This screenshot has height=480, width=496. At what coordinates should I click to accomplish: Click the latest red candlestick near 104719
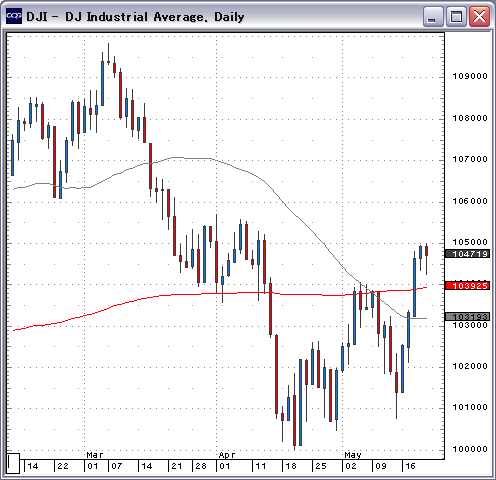point(426,251)
